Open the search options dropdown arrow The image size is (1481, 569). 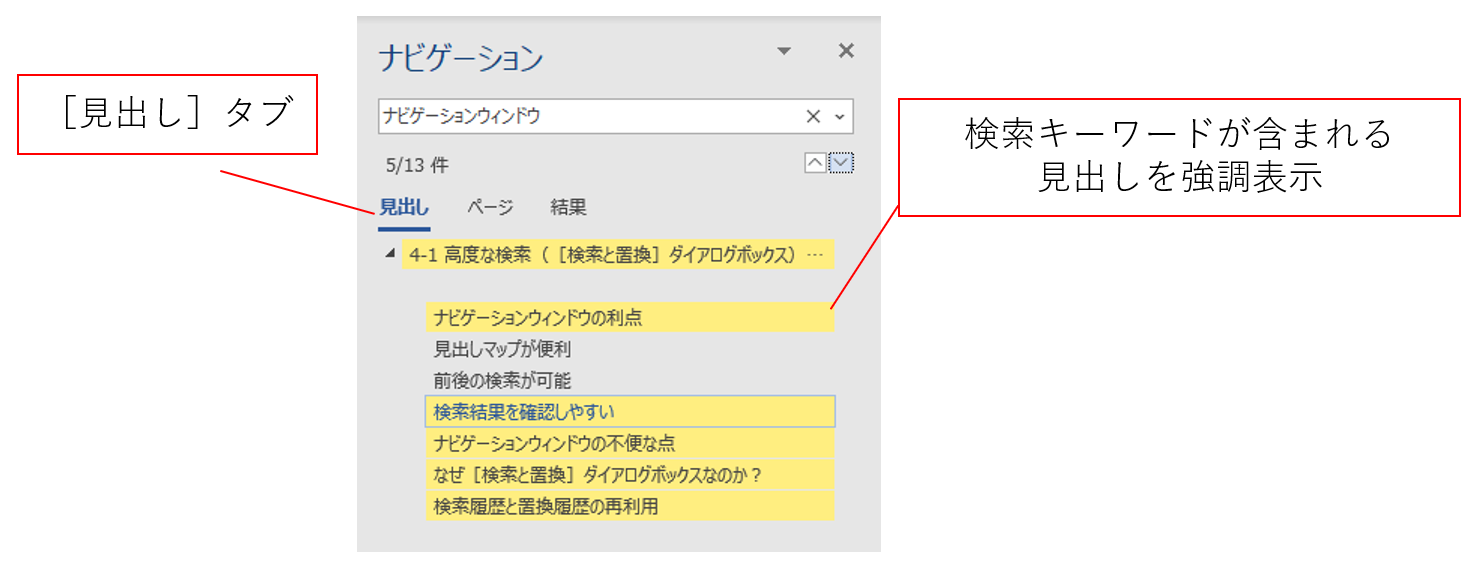[840, 117]
